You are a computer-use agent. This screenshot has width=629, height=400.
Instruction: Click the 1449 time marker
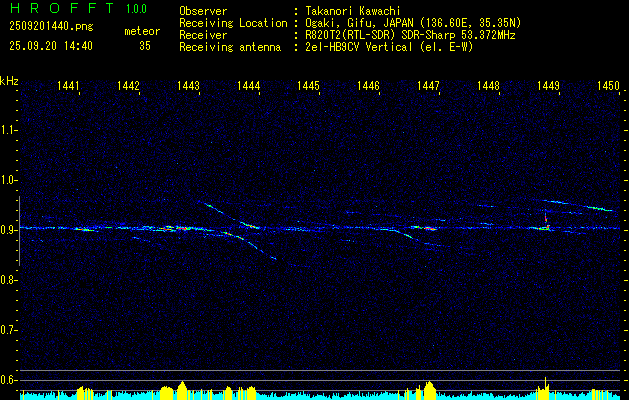tap(548, 85)
